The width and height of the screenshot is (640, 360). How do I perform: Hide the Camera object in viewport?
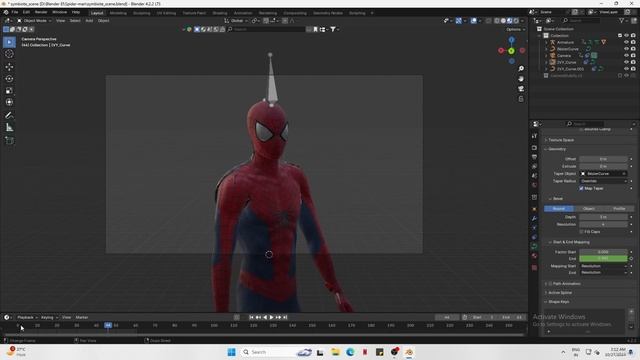pos(627,56)
